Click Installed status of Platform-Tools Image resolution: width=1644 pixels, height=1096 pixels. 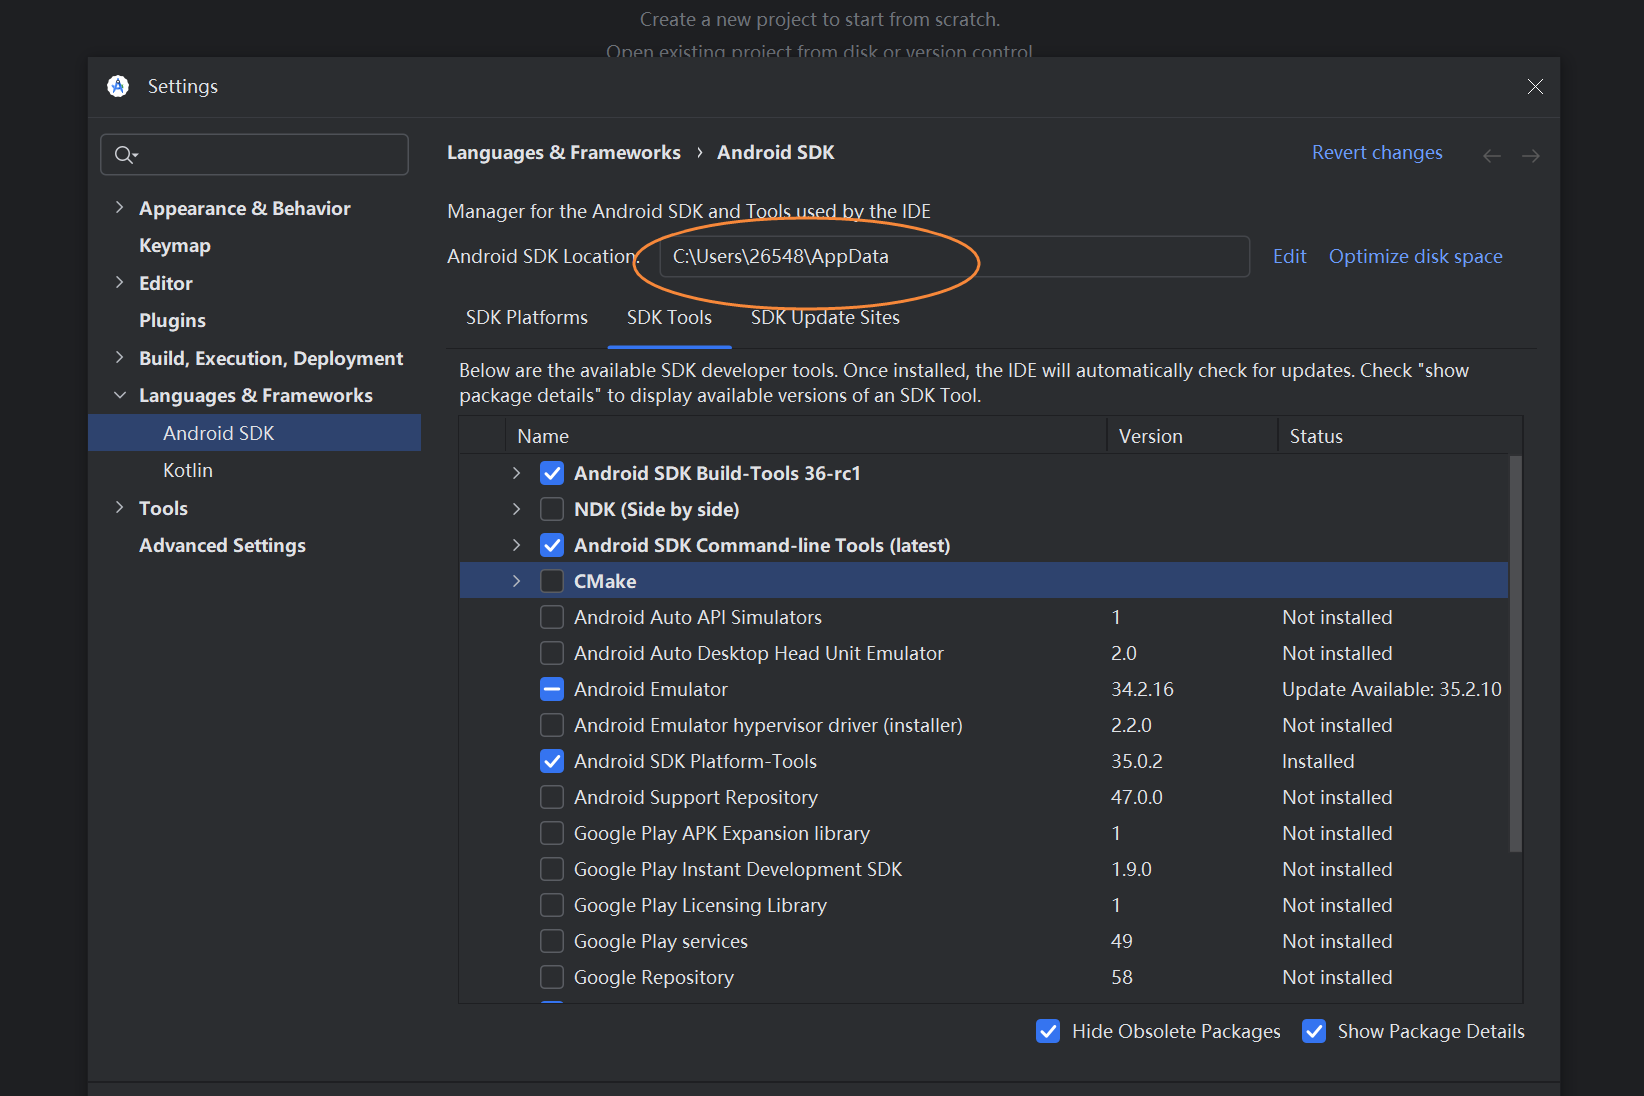pos(1318,761)
